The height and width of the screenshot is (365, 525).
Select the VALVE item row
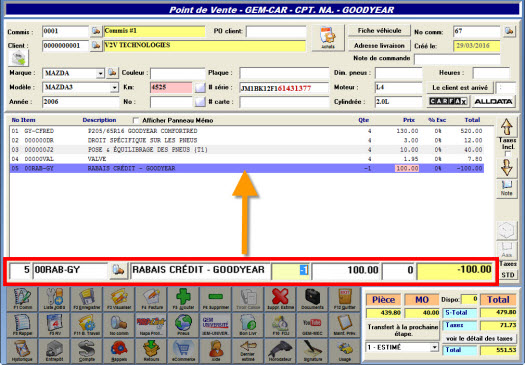click(247, 159)
